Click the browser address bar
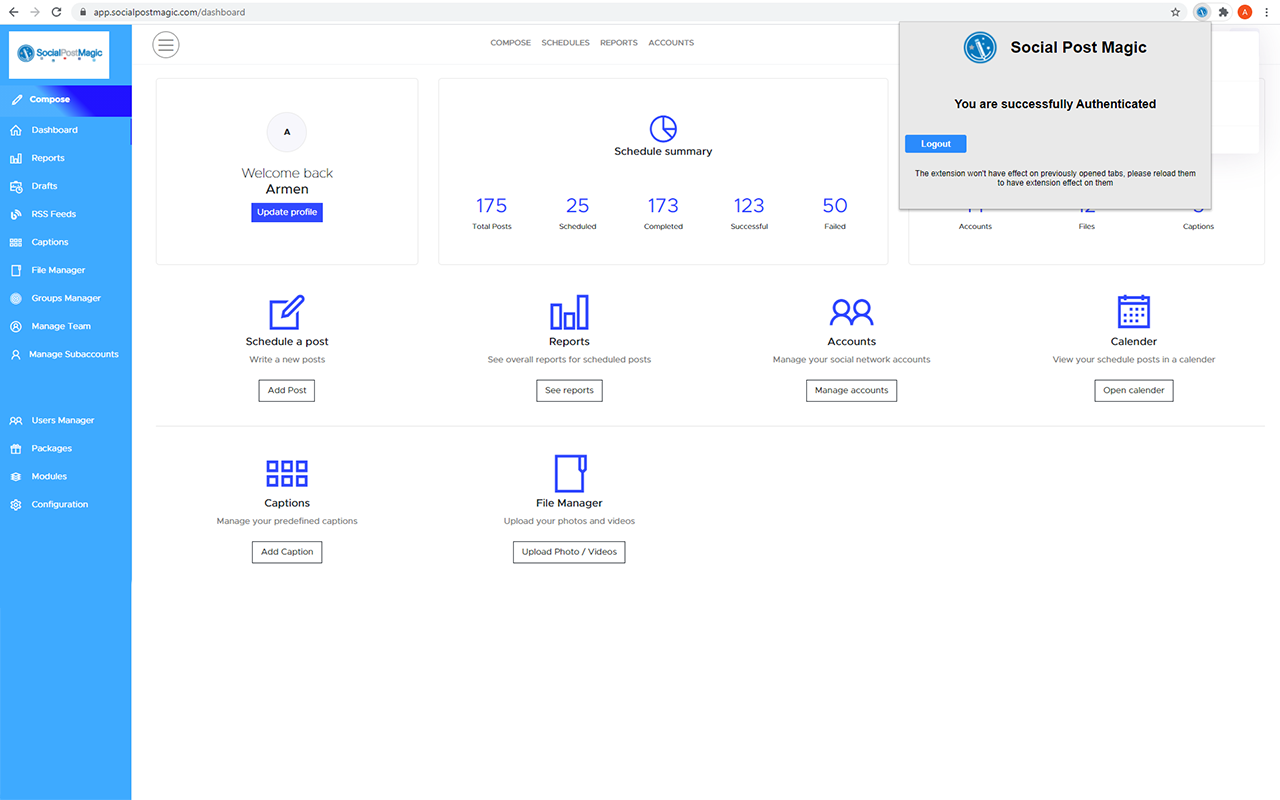 (620, 12)
